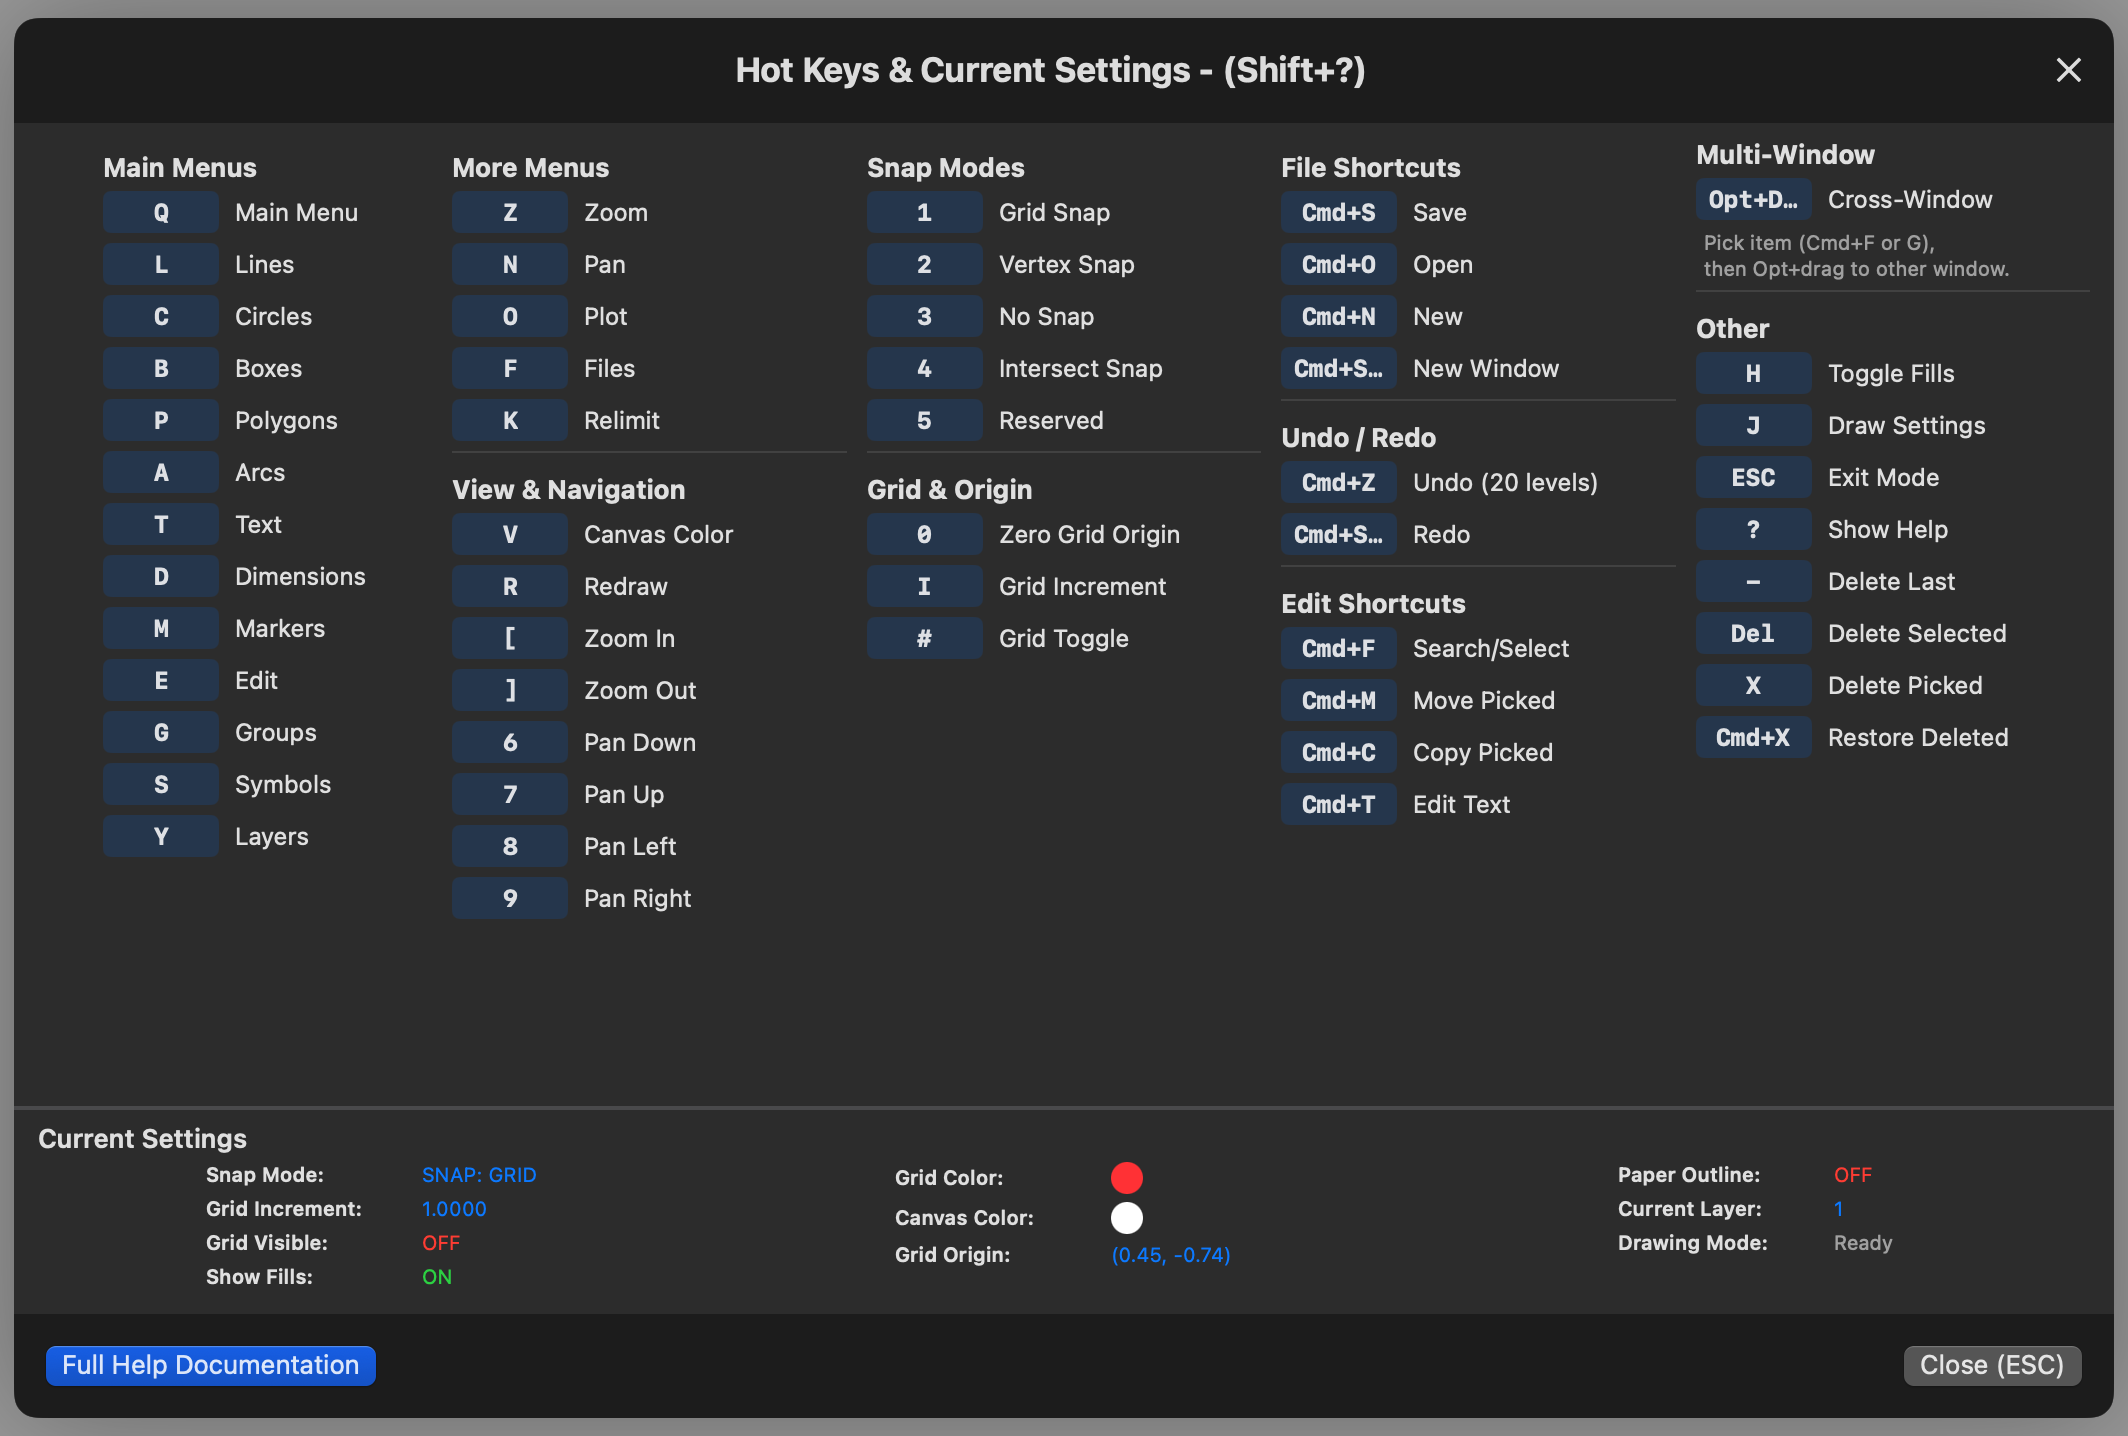Click the S key badge for Symbols
Screen dimensions: 2128x1436
click(x=161, y=784)
